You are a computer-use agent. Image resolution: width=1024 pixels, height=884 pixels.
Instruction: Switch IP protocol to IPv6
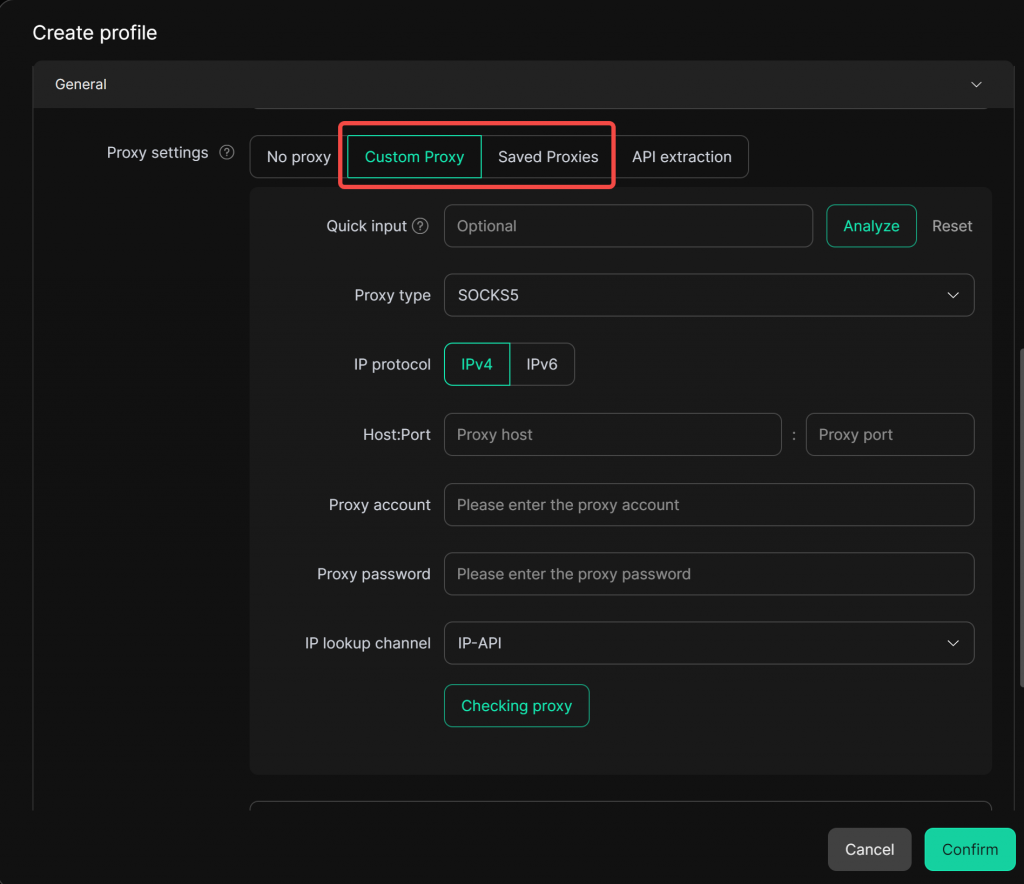[x=542, y=365]
